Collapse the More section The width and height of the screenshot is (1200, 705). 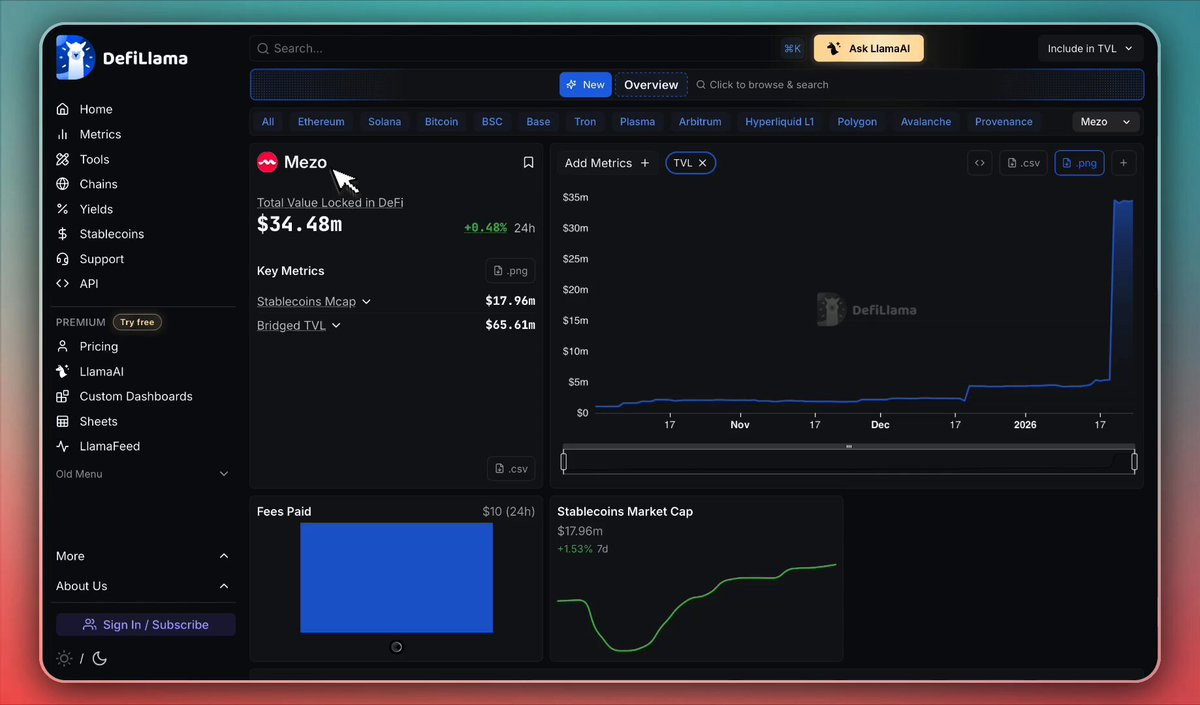(x=142, y=556)
